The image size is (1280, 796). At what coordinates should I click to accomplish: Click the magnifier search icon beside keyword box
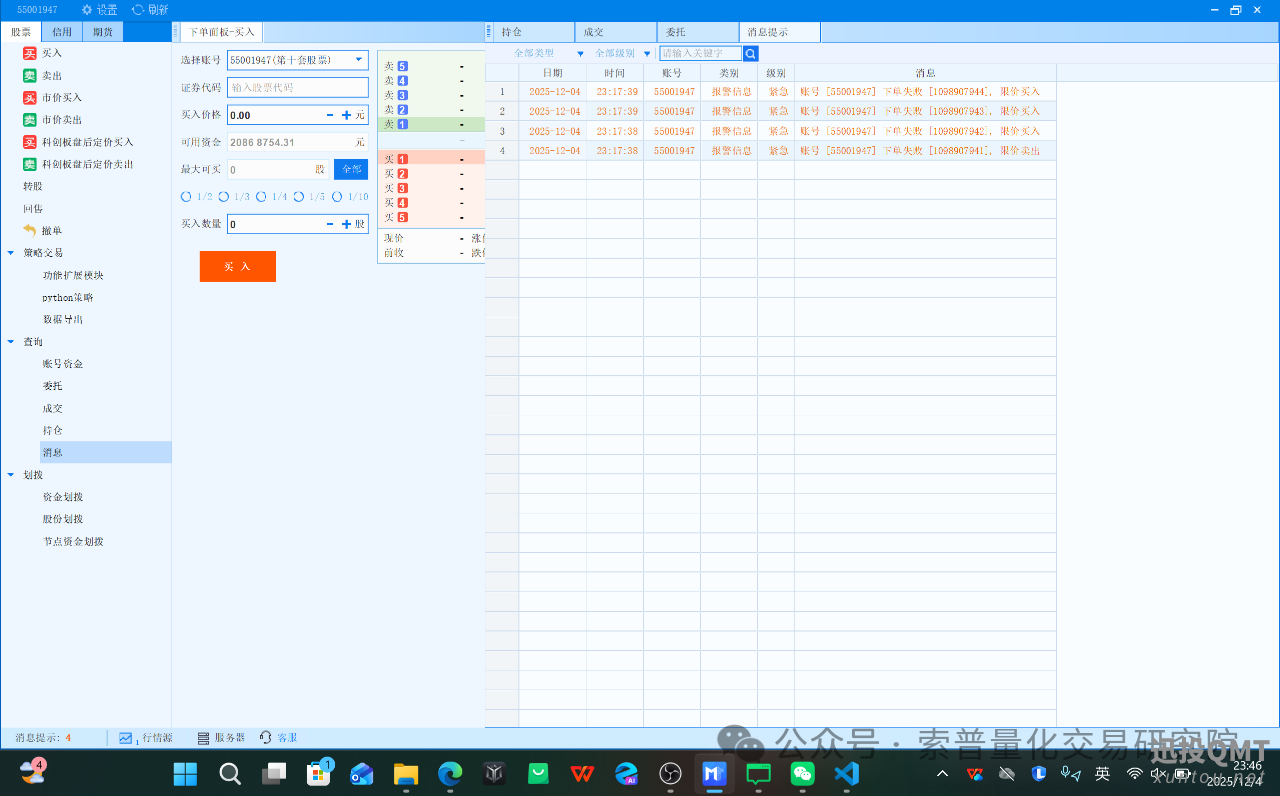pyautogui.click(x=751, y=53)
